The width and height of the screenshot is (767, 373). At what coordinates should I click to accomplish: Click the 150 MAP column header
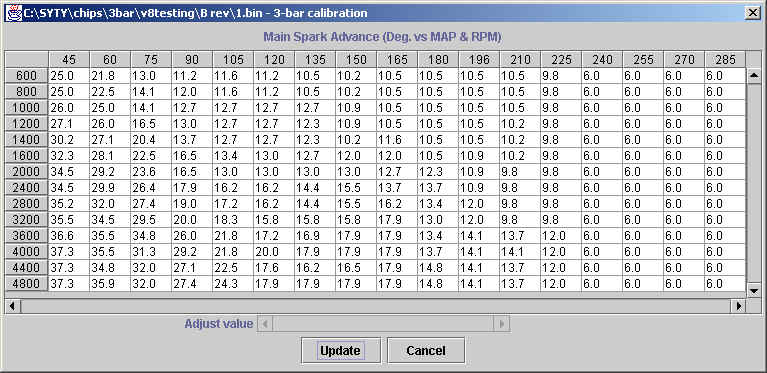click(x=356, y=59)
